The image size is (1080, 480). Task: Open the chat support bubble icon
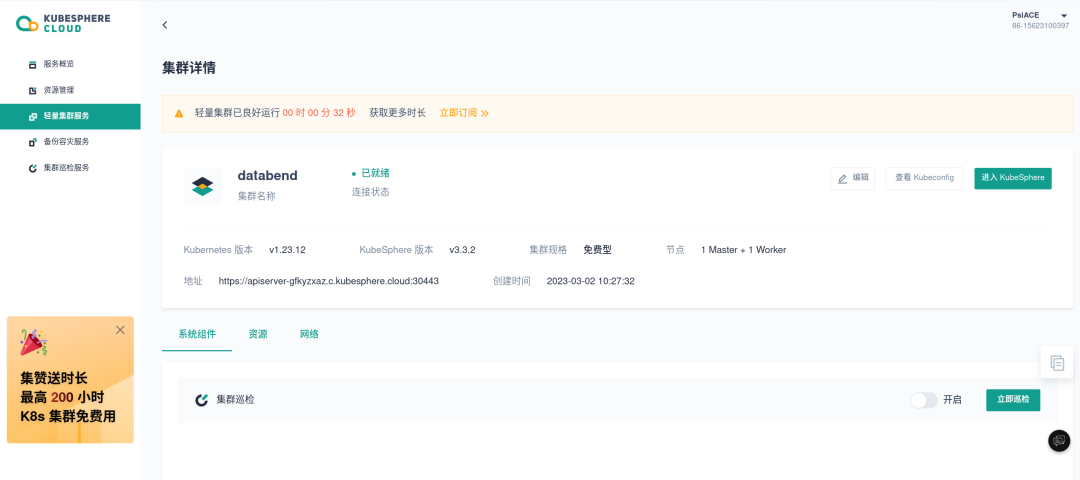pyautogui.click(x=1058, y=440)
